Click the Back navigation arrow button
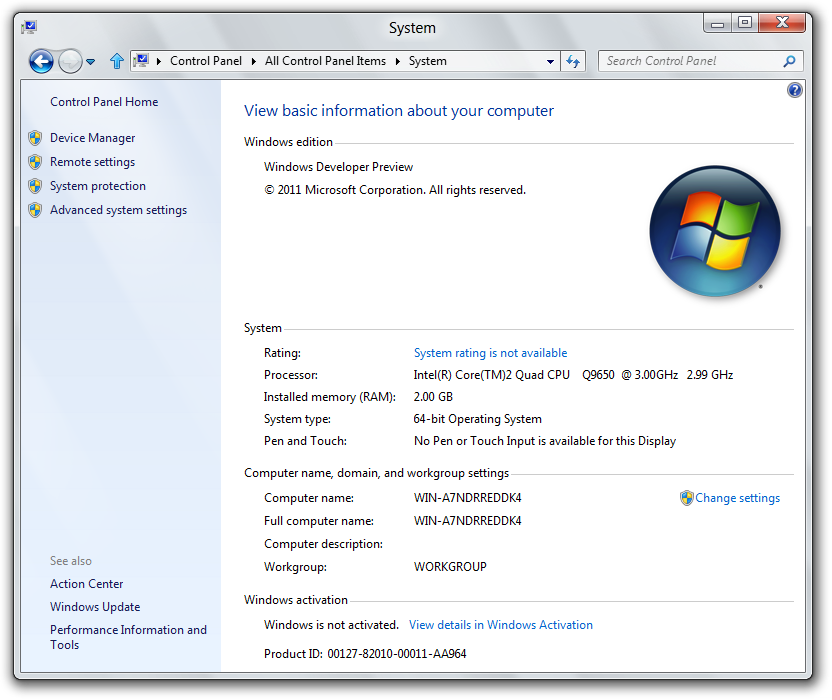This screenshot has width=832, height=700. (41, 62)
